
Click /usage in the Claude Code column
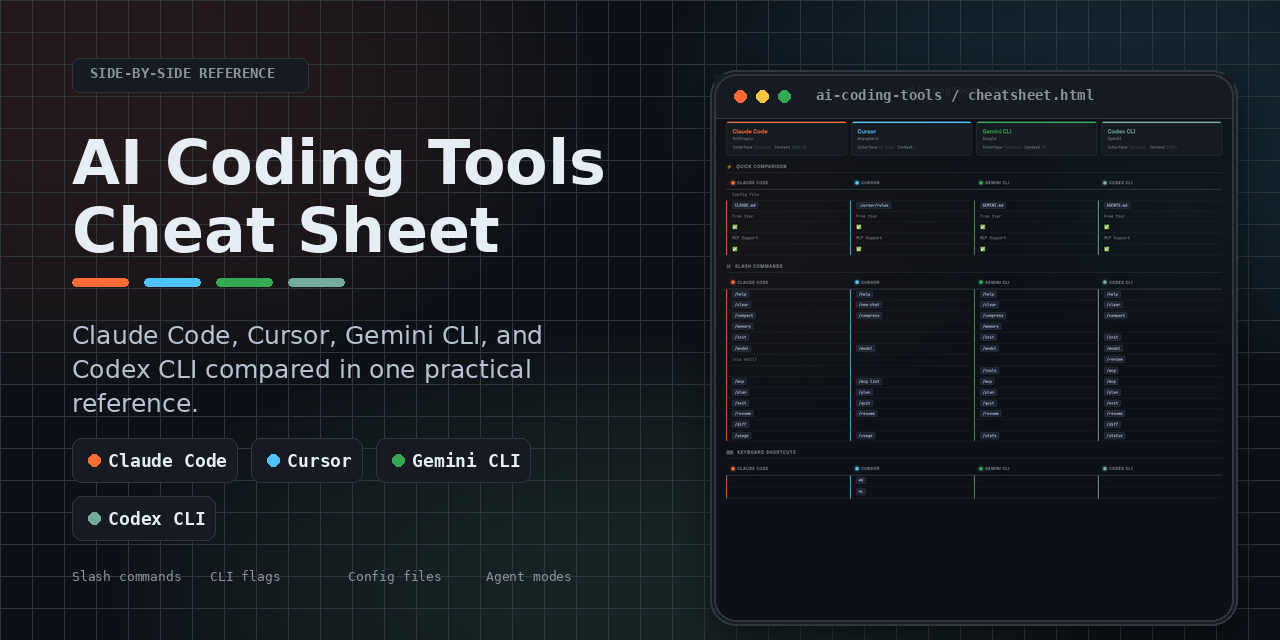pyautogui.click(x=741, y=435)
